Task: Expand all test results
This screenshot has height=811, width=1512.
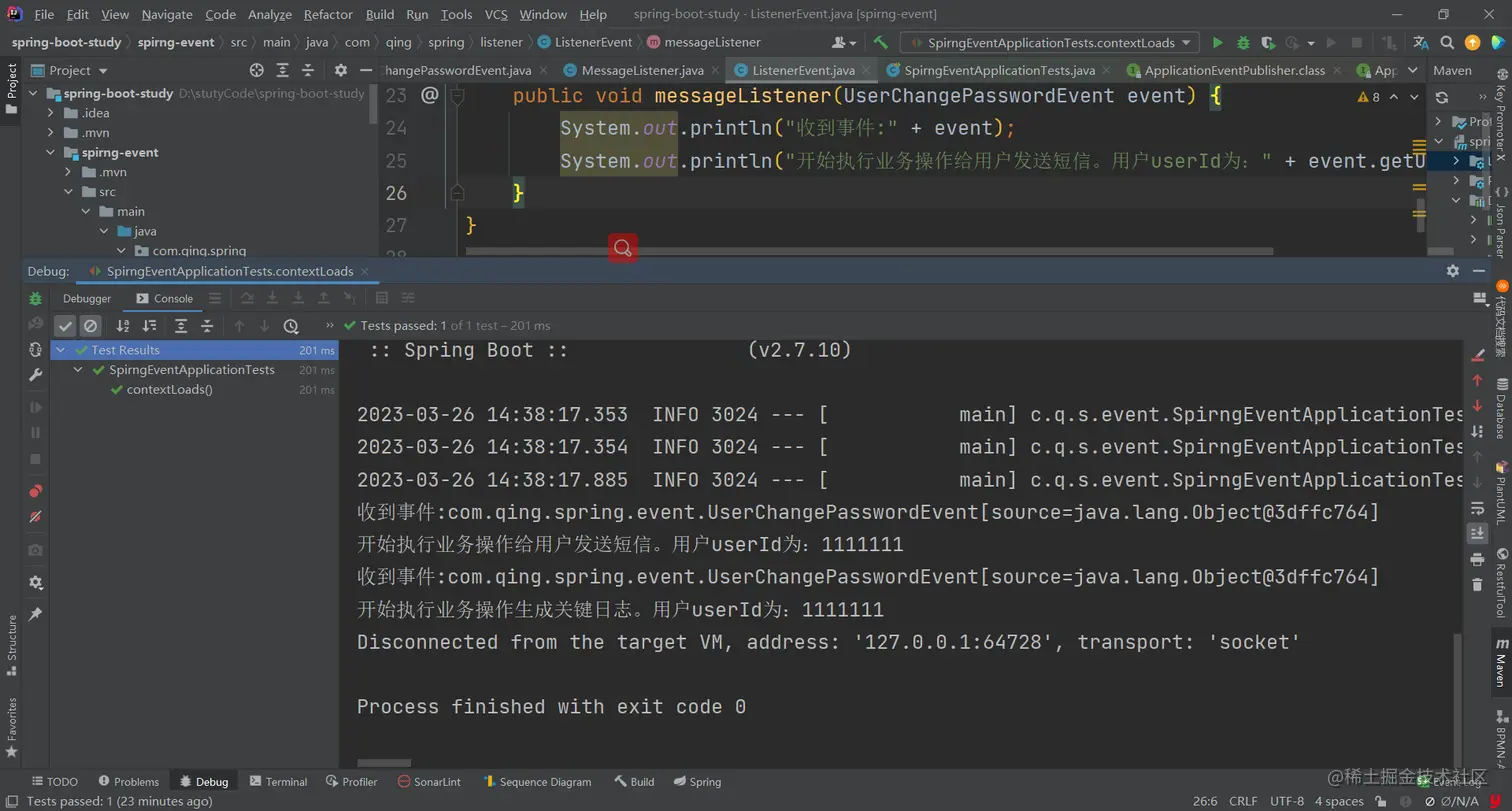Action: (x=181, y=326)
